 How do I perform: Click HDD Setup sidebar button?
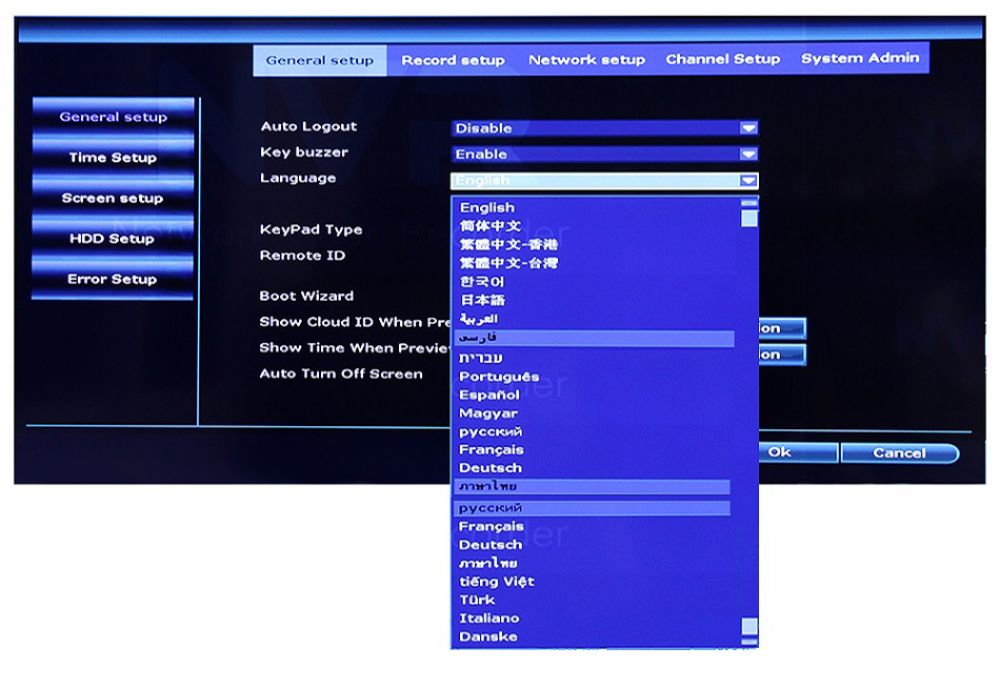point(112,239)
